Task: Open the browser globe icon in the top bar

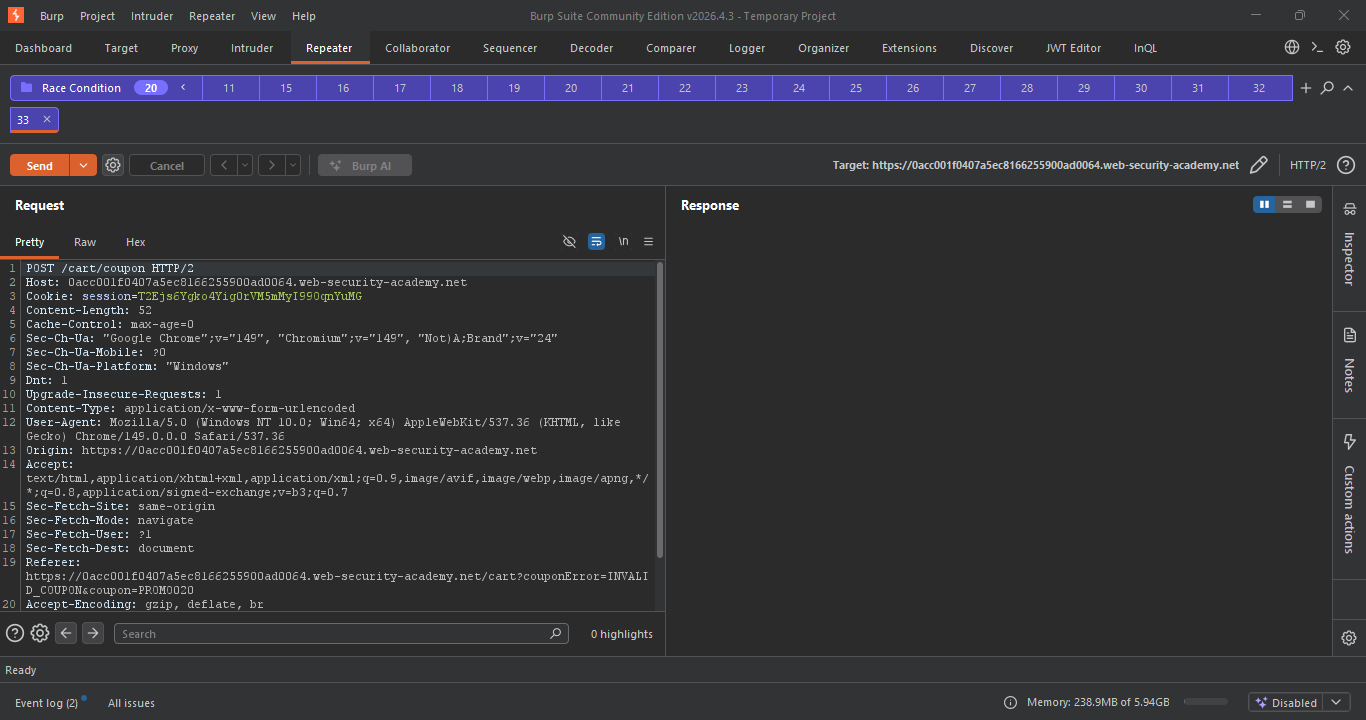Action: tap(1292, 47)
